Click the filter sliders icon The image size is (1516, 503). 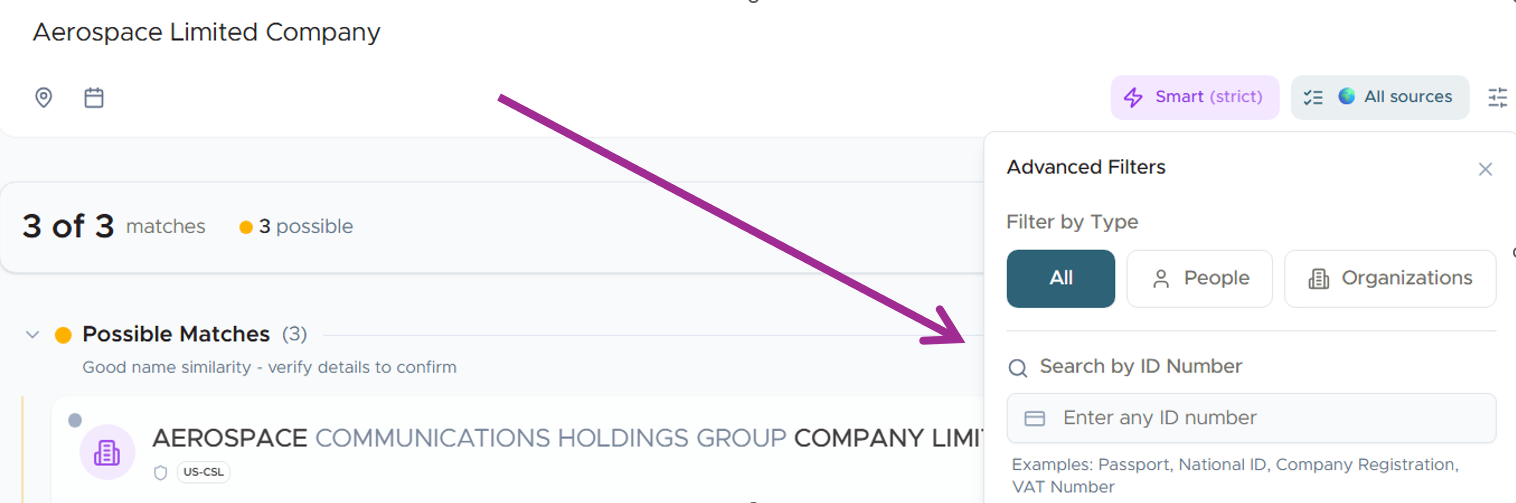tap(1497, 97)
